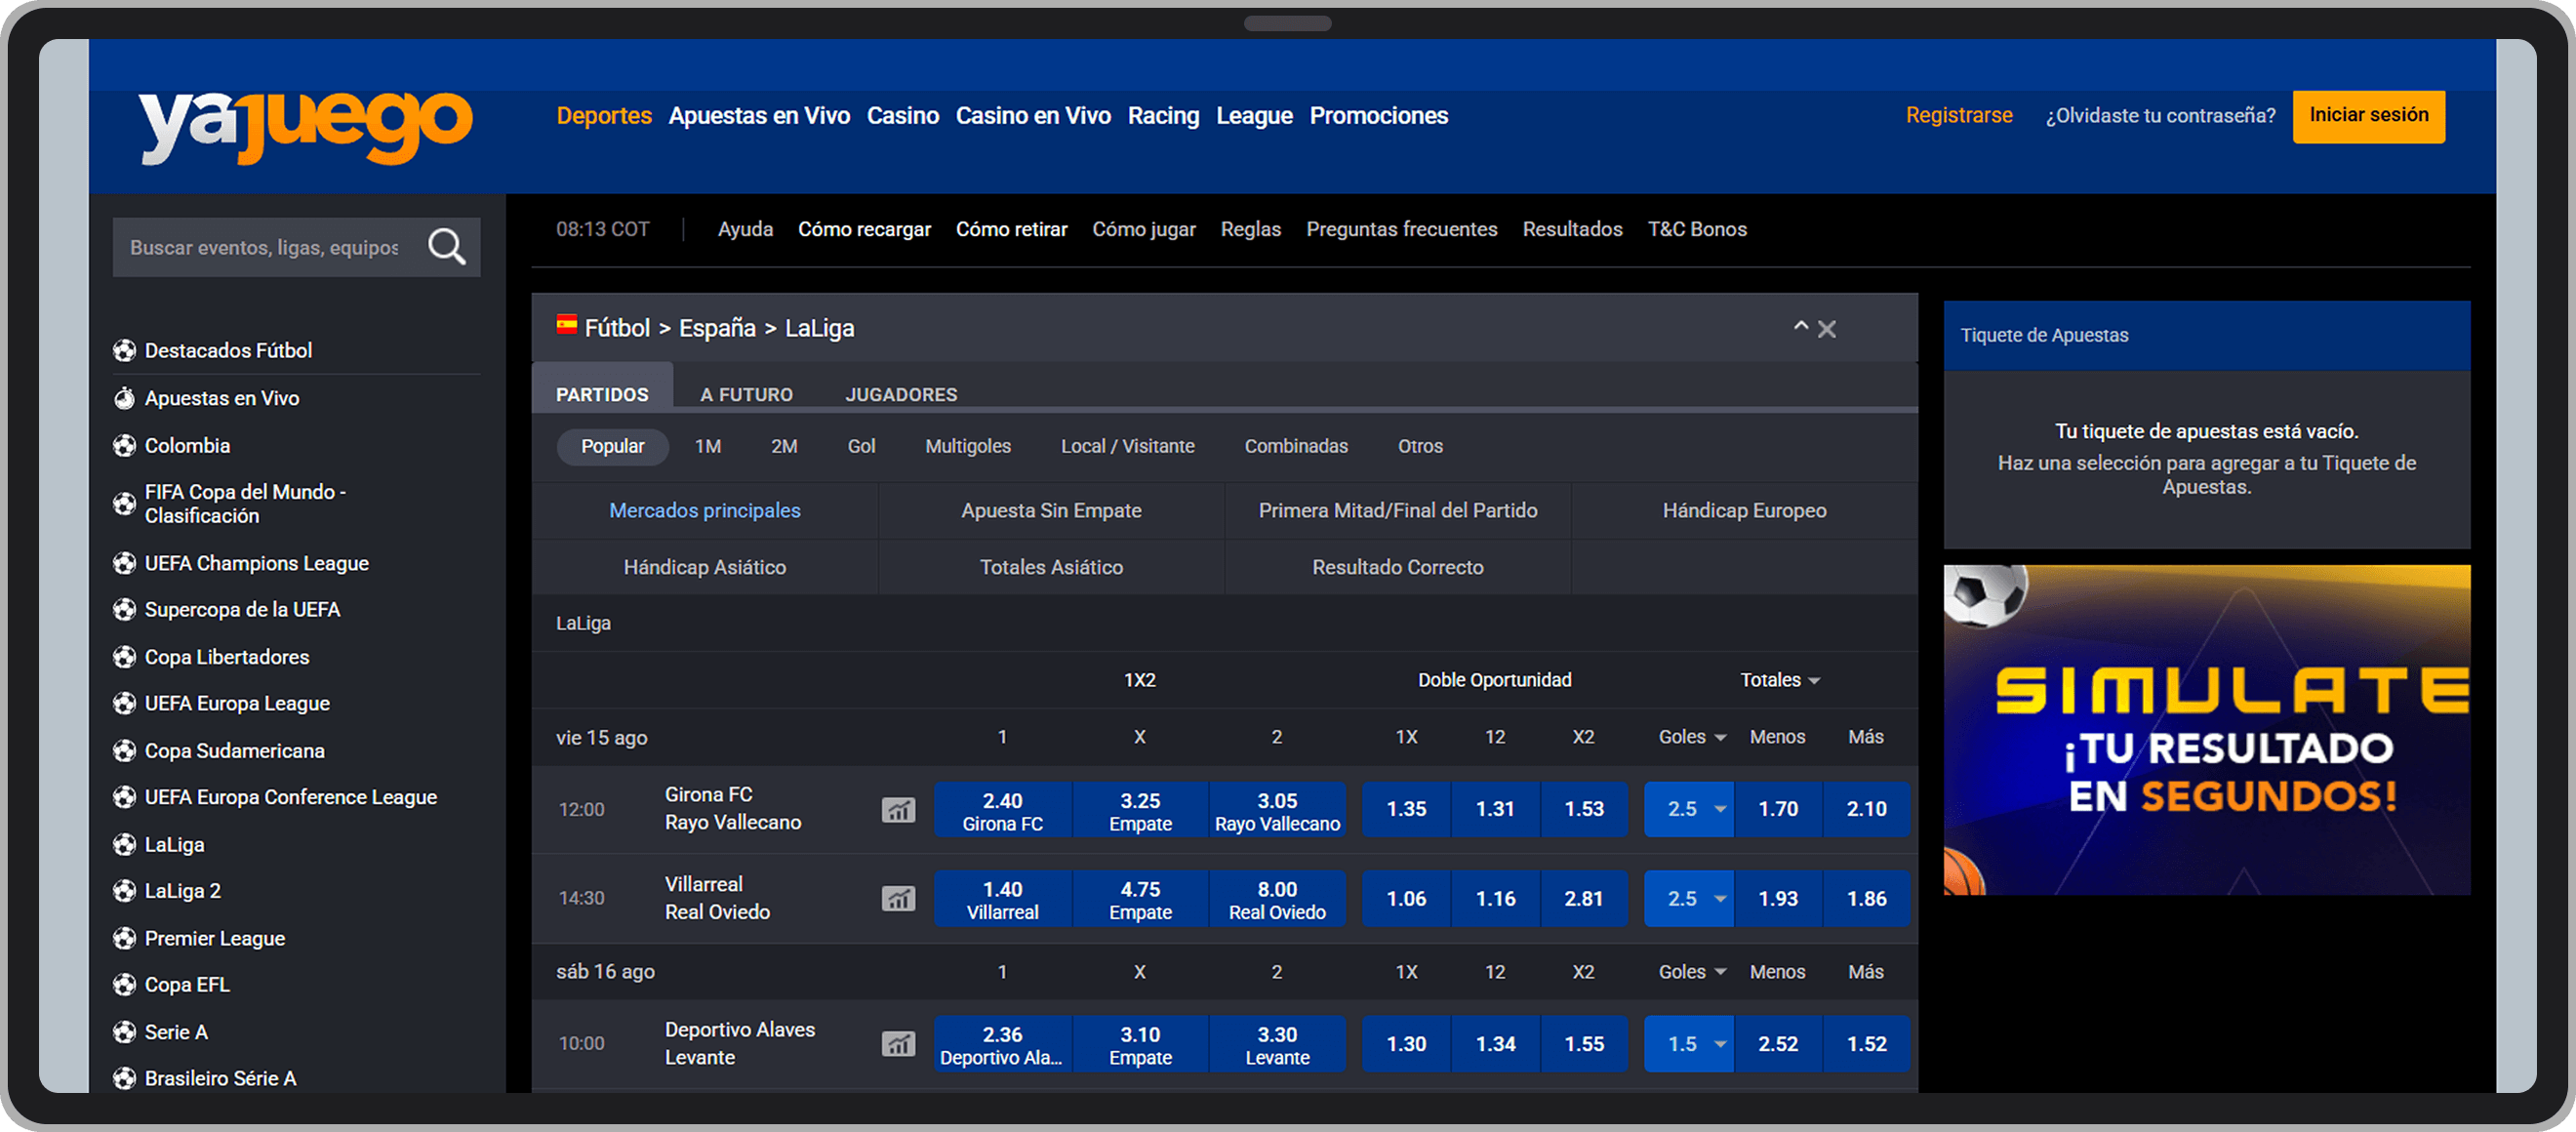Select the 1M filter
The width and height of the screenshot is (2576, 1132).
pos(708,446)
